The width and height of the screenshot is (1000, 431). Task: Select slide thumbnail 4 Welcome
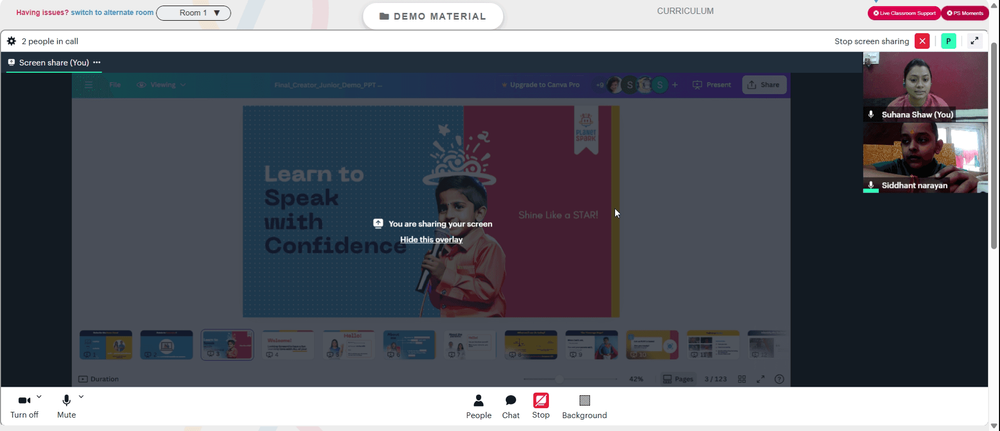[x=288, y=345]
